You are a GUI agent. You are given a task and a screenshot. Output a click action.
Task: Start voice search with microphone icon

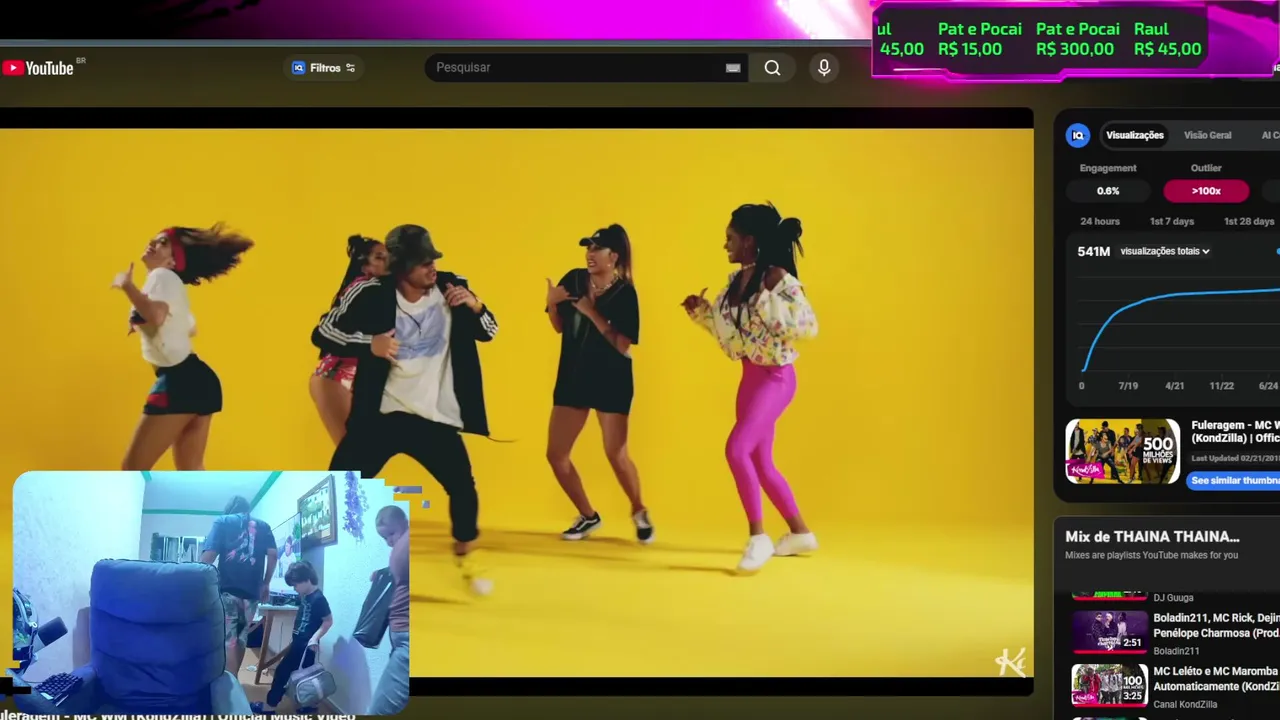pyautogui.click(x=824, y=68)
